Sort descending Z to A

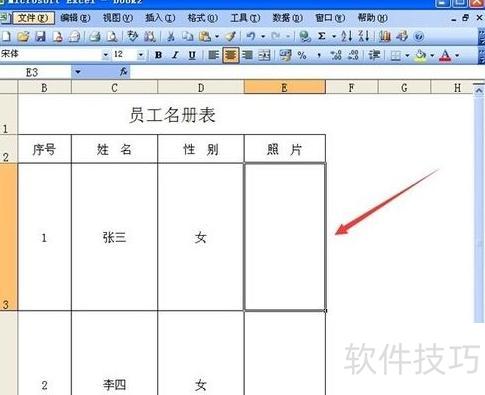(x=363, y=36)
